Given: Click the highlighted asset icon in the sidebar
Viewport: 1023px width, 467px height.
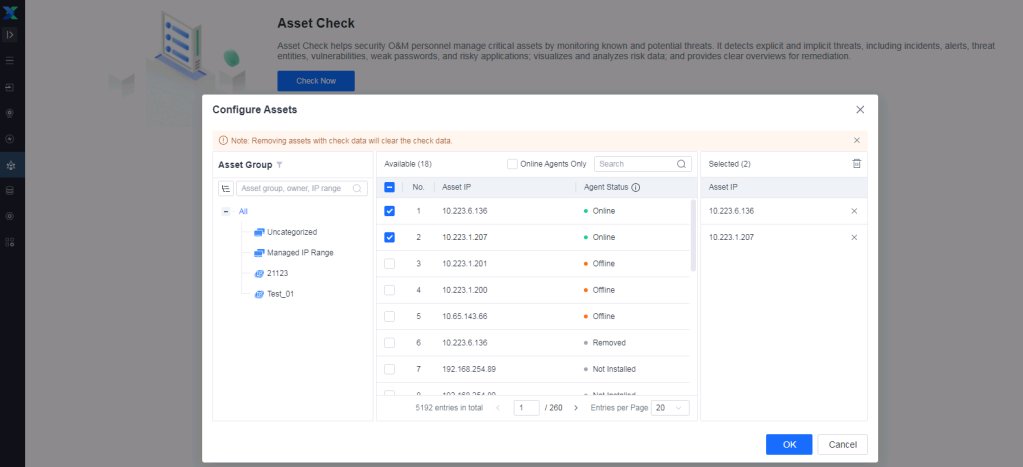Looking at the screenshot, I should click(10, 165).
